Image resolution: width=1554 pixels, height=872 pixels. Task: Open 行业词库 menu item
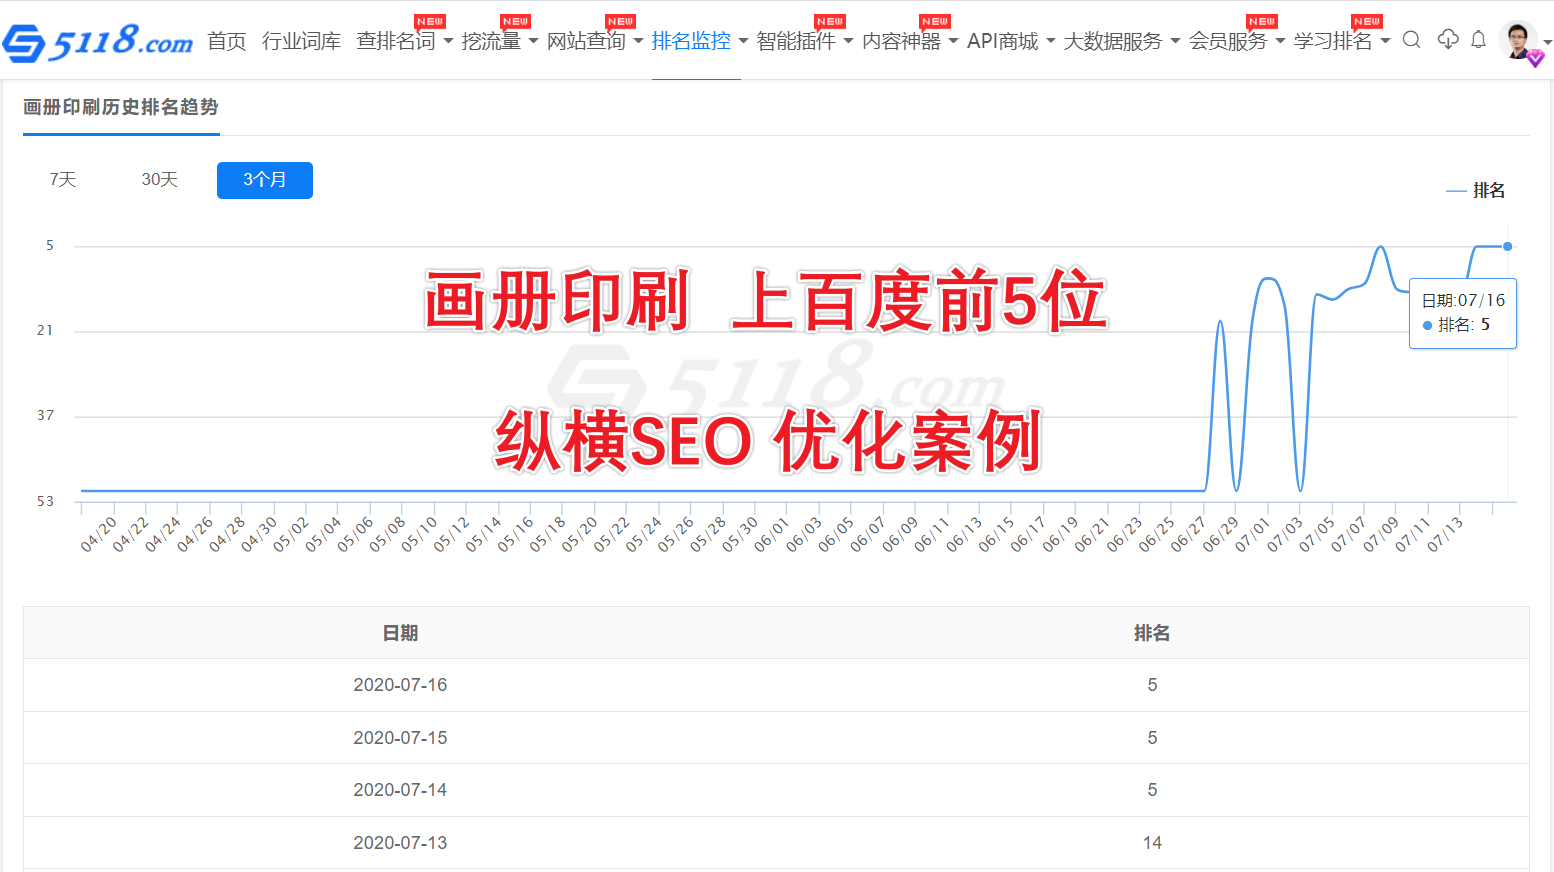tap(301, 41)
